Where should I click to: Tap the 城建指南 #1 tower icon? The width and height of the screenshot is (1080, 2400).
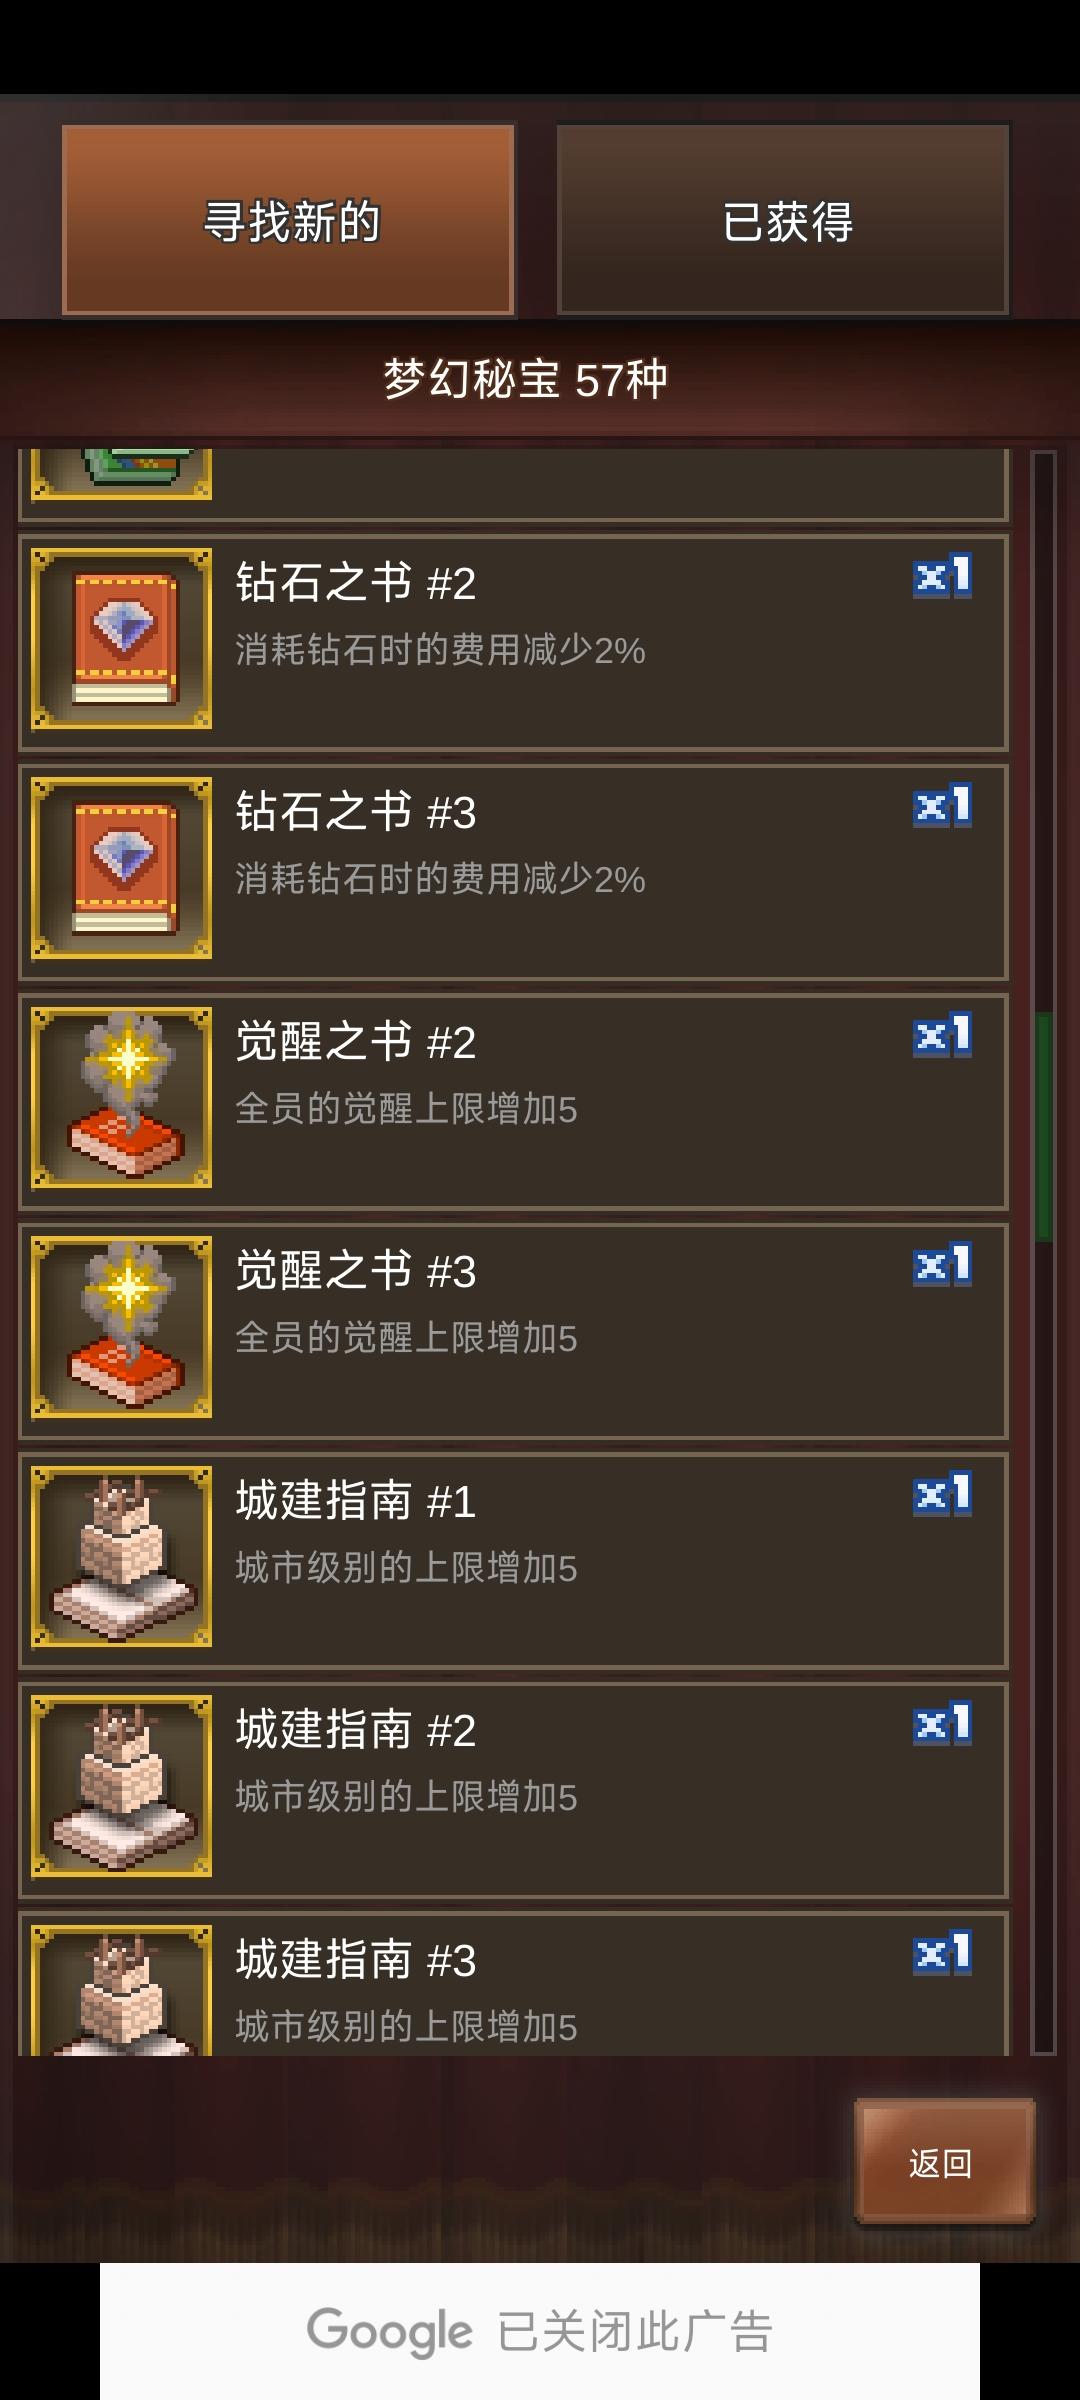pos(121,1556)
